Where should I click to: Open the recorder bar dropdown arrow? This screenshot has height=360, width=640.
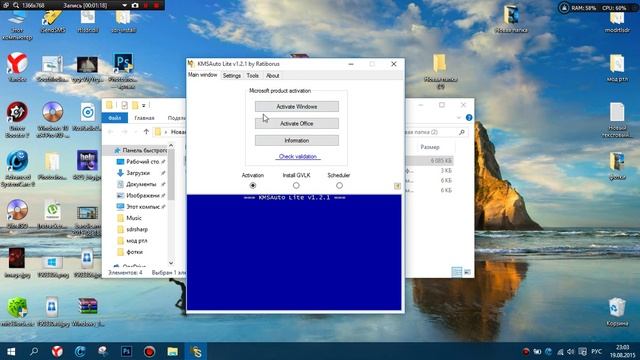124,5
